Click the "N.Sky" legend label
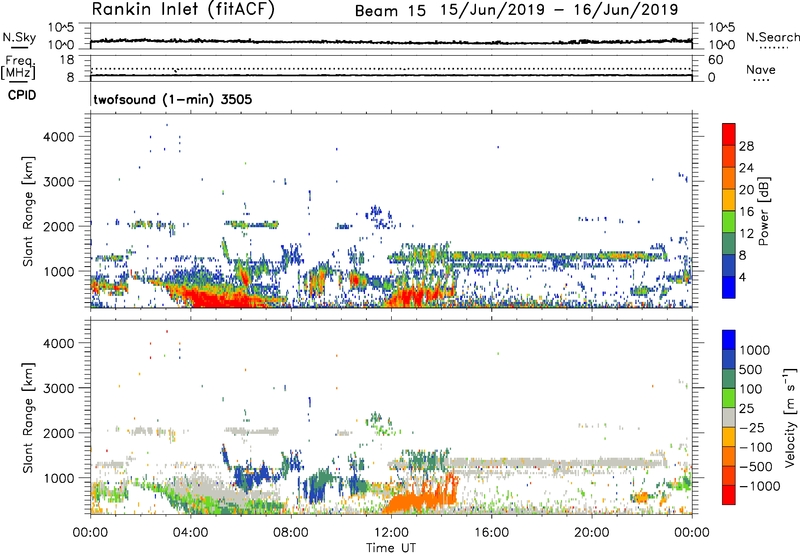The image size is (800, 554). pyautogui.click(x=19, y=37)
